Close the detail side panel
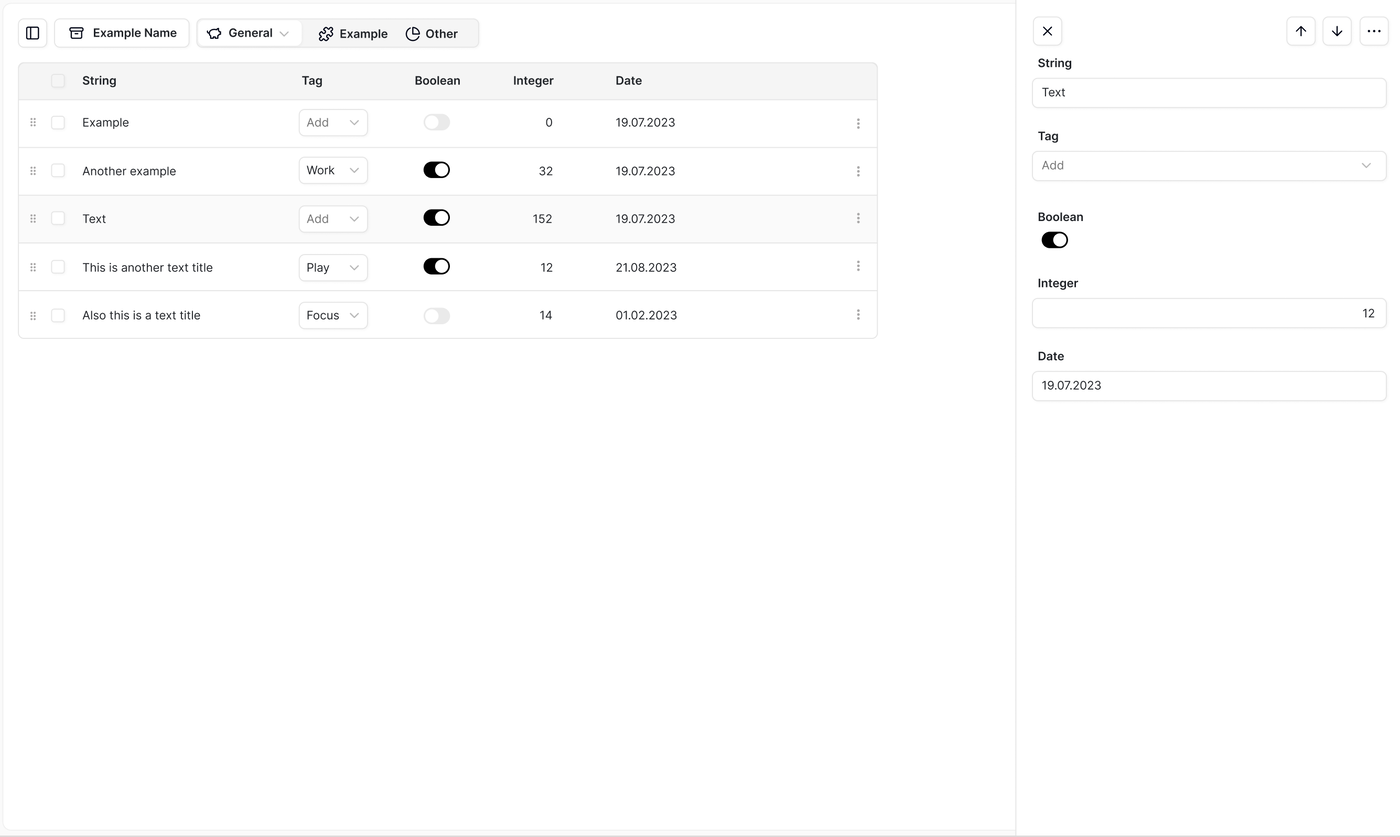 pos(1047,31)
